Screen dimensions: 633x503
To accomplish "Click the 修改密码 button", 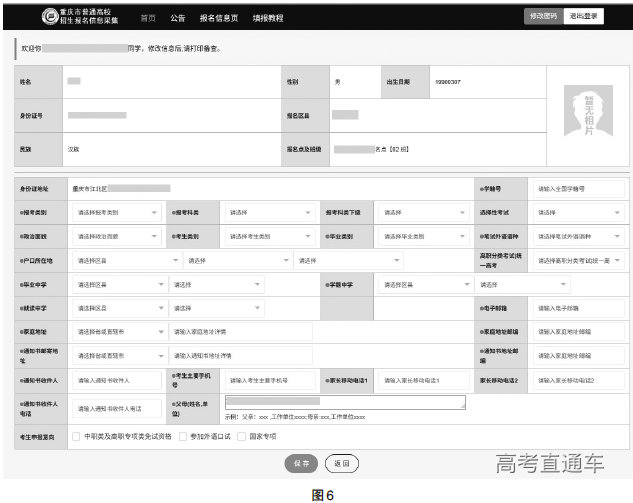I will pos(543,16).
